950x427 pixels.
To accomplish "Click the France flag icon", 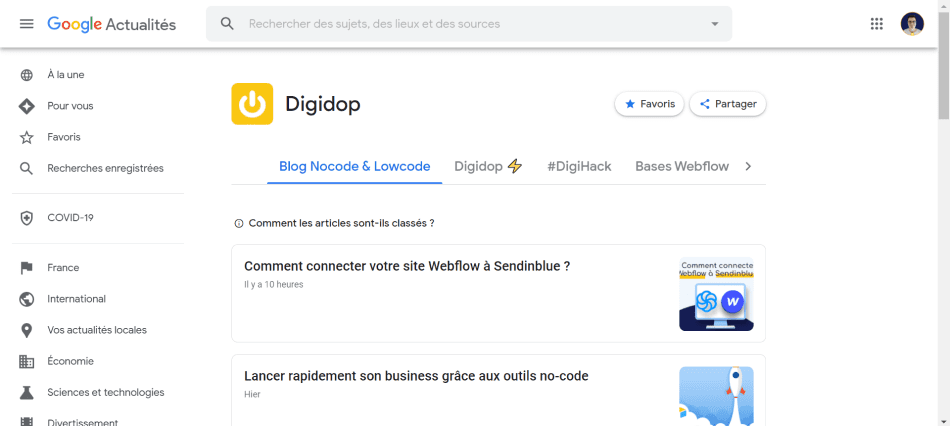I will 26,268.
